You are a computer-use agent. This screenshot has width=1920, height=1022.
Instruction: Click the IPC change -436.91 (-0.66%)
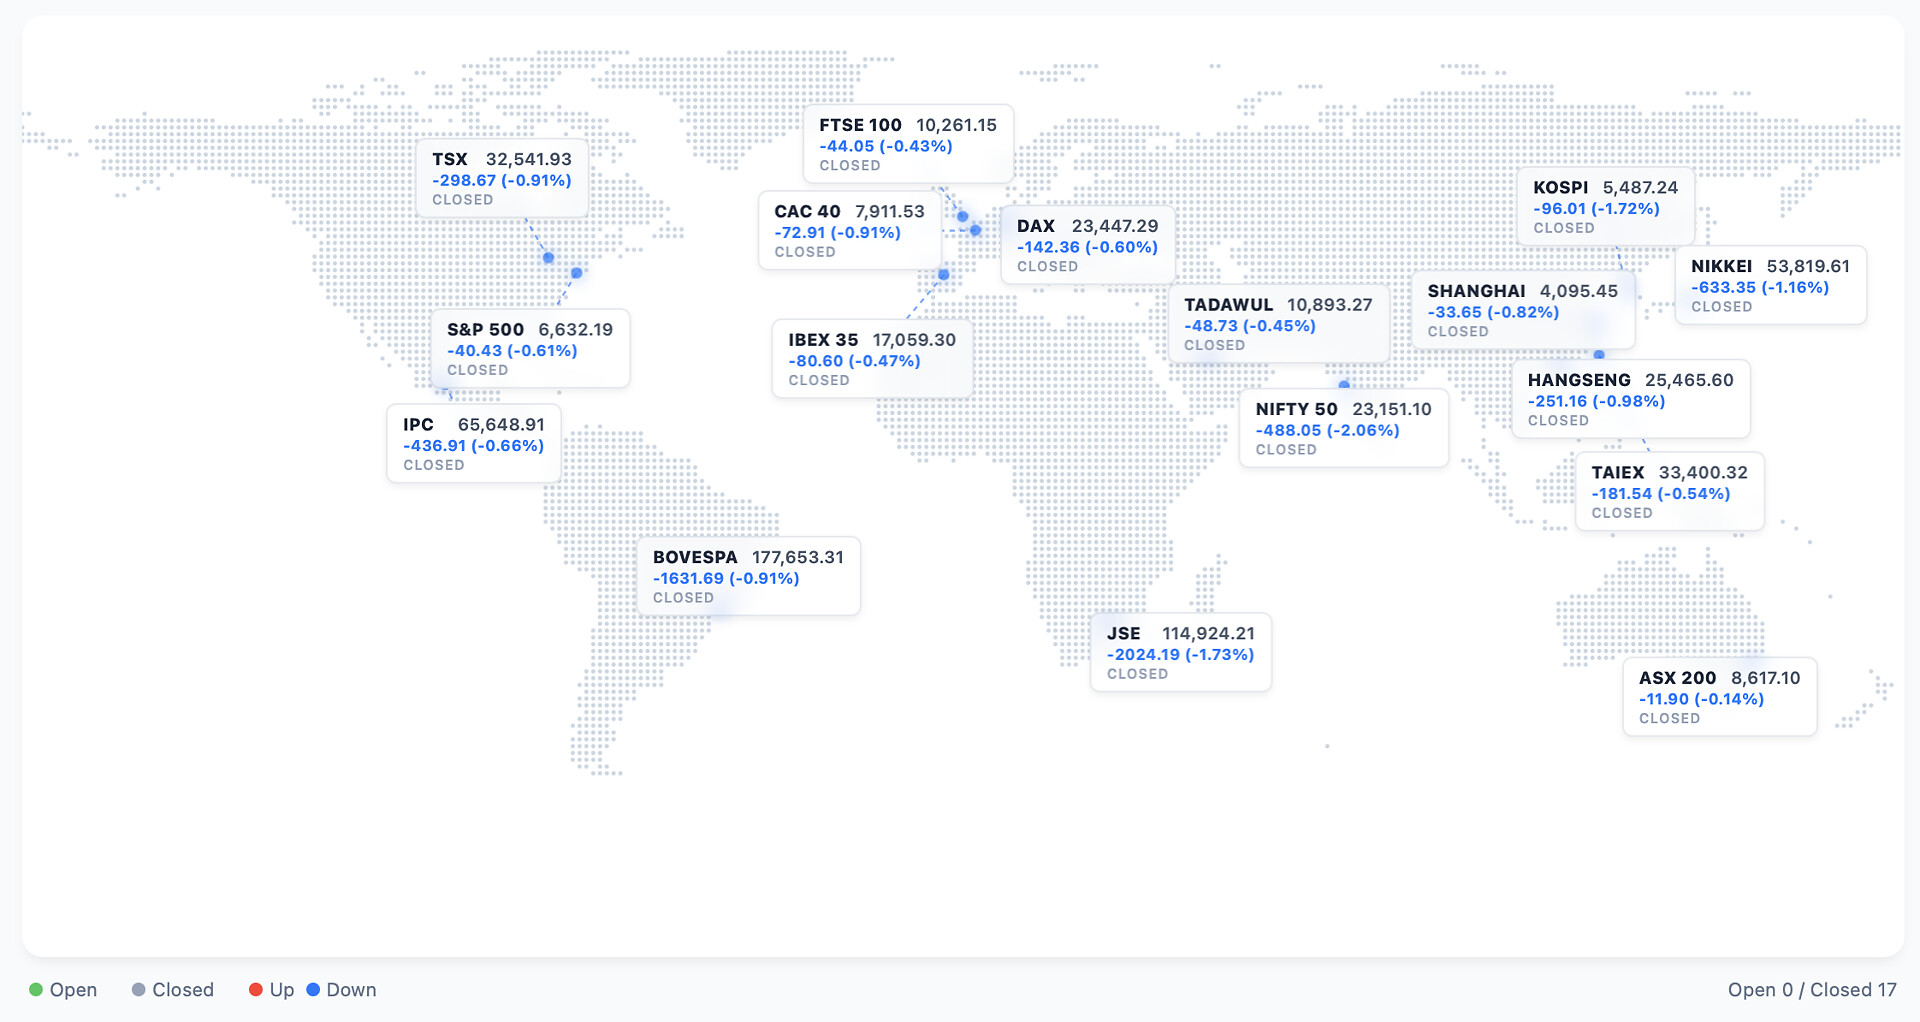[474, 446]
